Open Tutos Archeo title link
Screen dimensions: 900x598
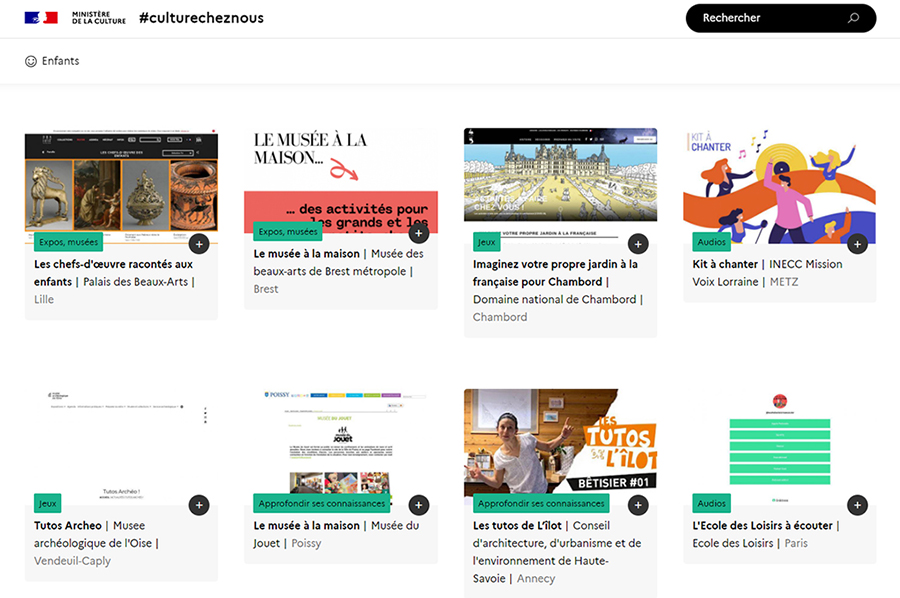point(68,525)
